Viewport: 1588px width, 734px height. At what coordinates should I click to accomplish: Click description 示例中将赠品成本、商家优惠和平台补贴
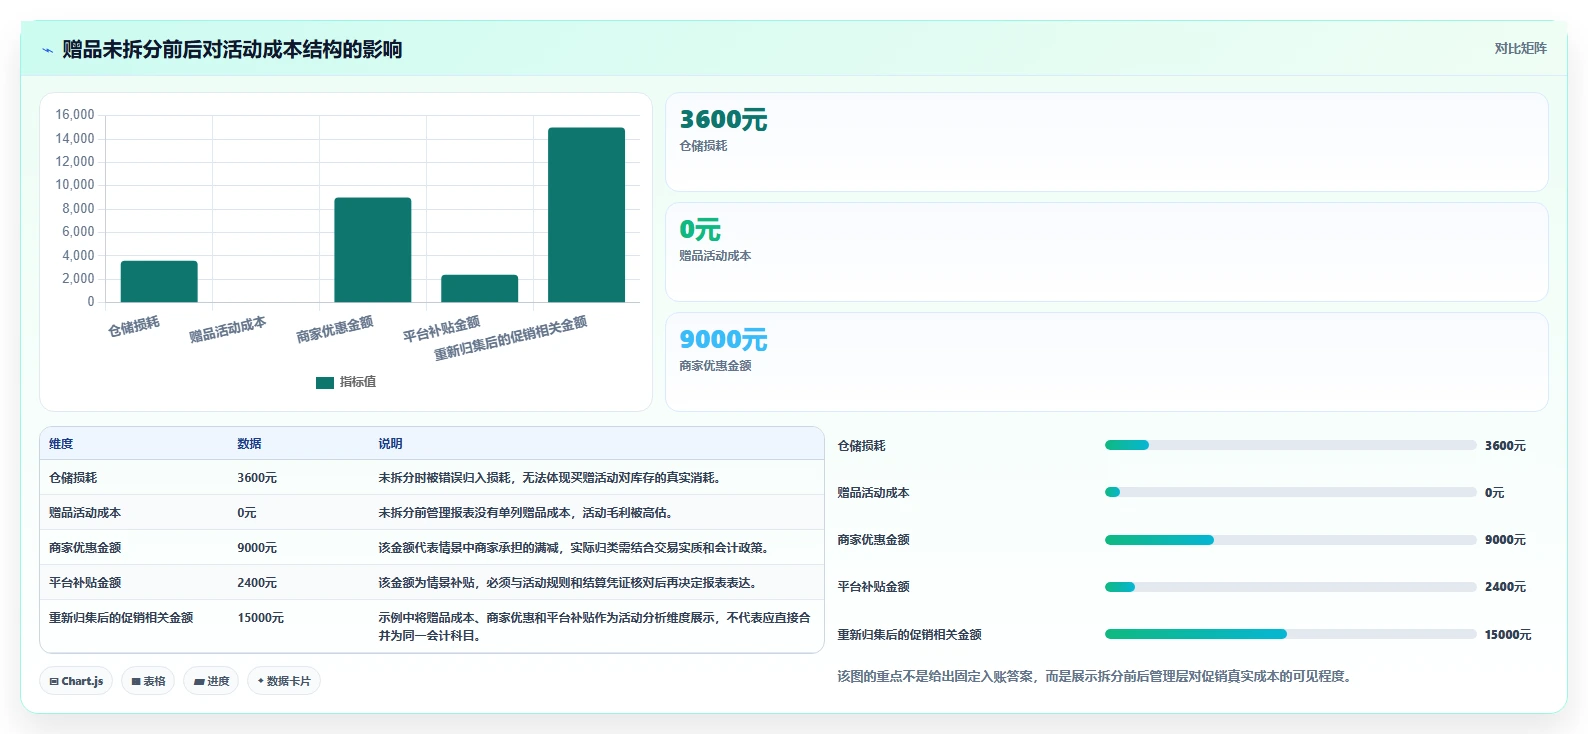point(594,627)
